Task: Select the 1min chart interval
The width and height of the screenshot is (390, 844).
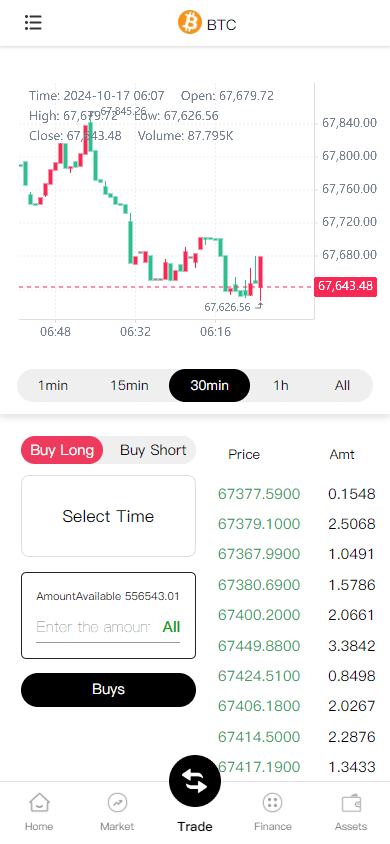Action: [53, 385]
